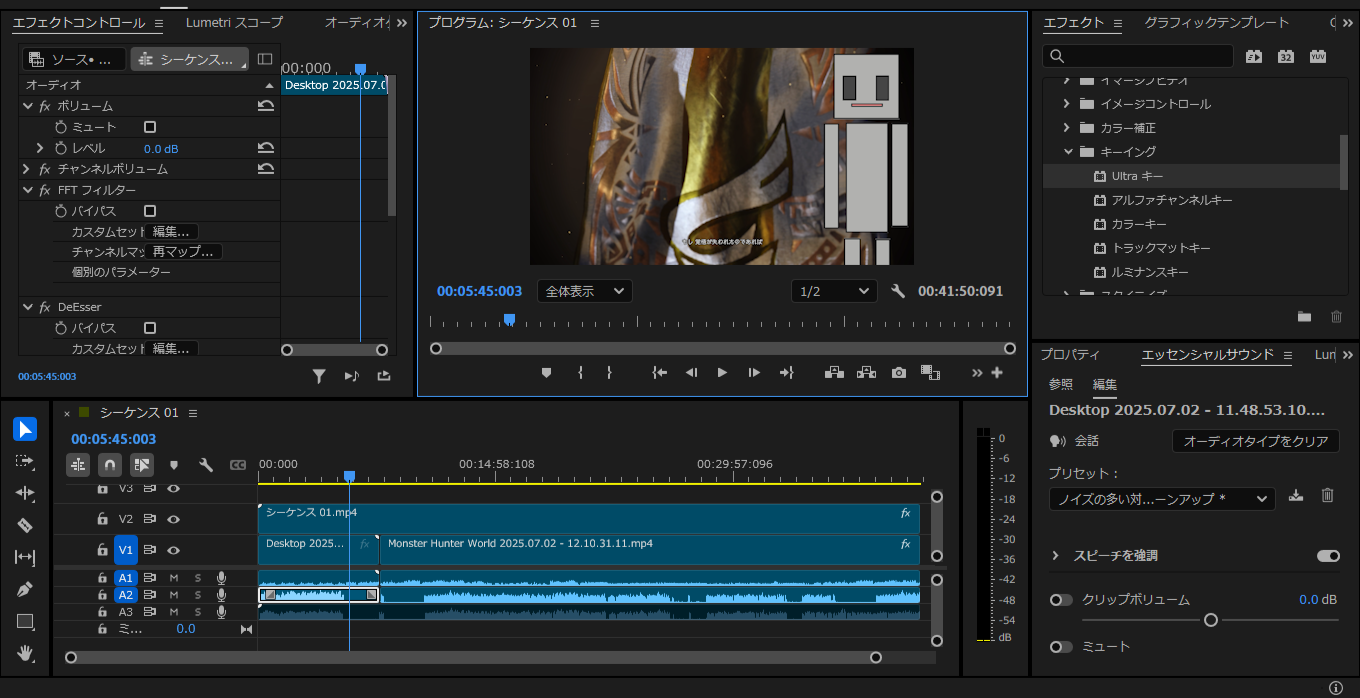Step back one frame
Screen dimensions: 1360x698
691,372
